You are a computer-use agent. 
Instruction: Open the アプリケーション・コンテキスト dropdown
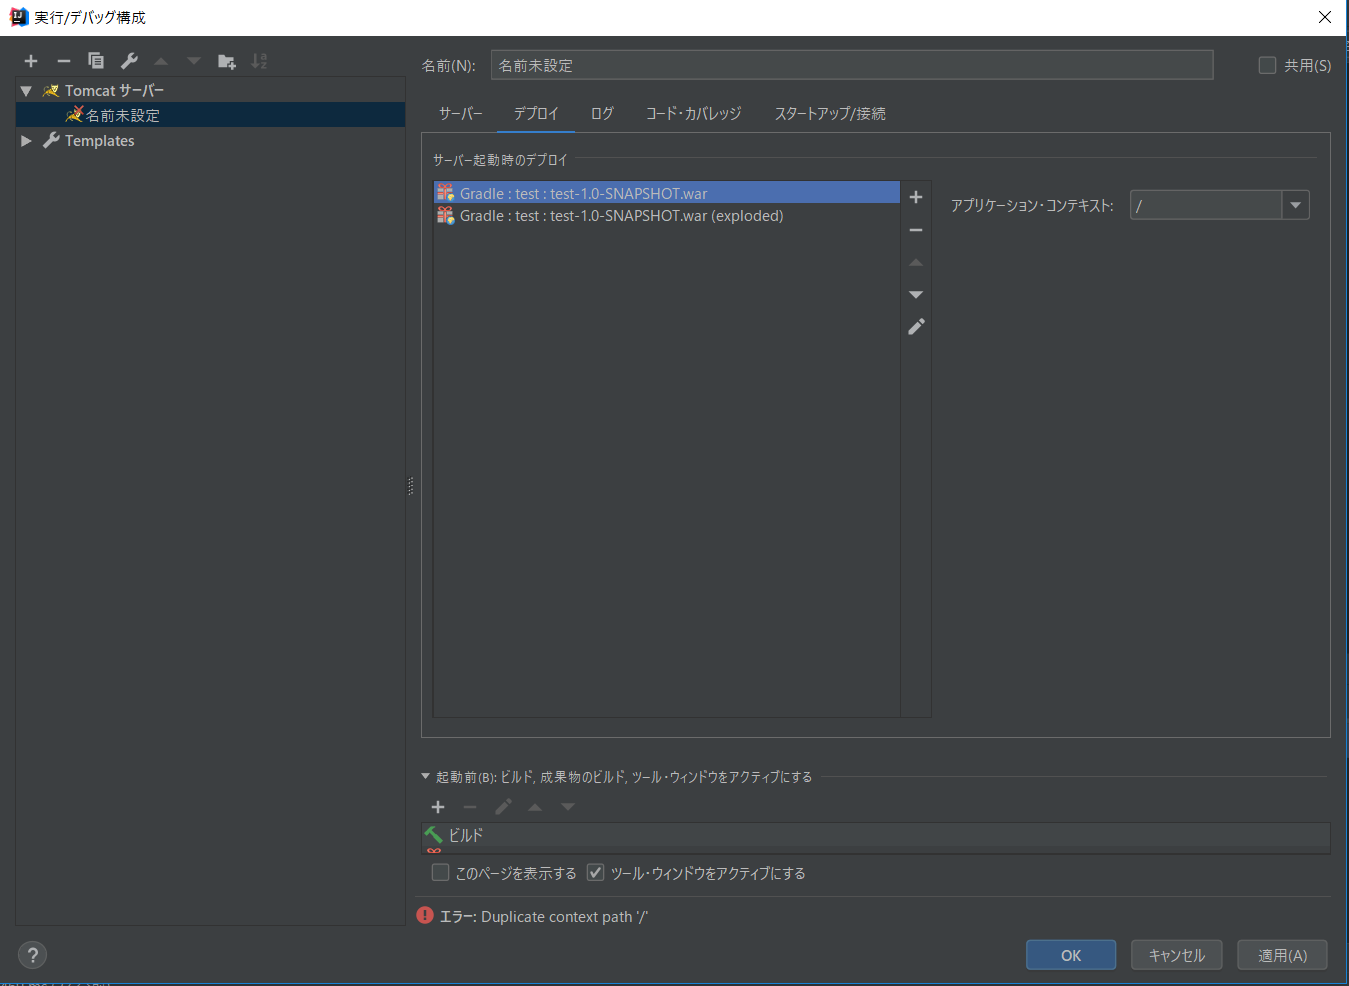(x=1295, y=204)
